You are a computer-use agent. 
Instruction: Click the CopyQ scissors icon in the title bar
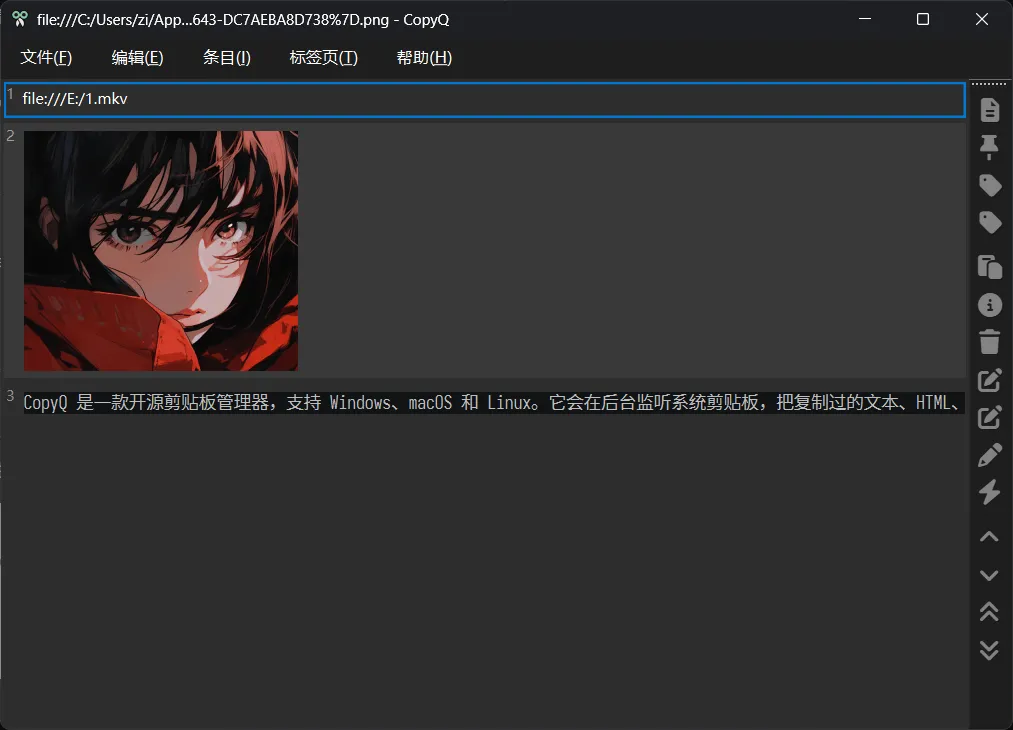click(19, 19)
